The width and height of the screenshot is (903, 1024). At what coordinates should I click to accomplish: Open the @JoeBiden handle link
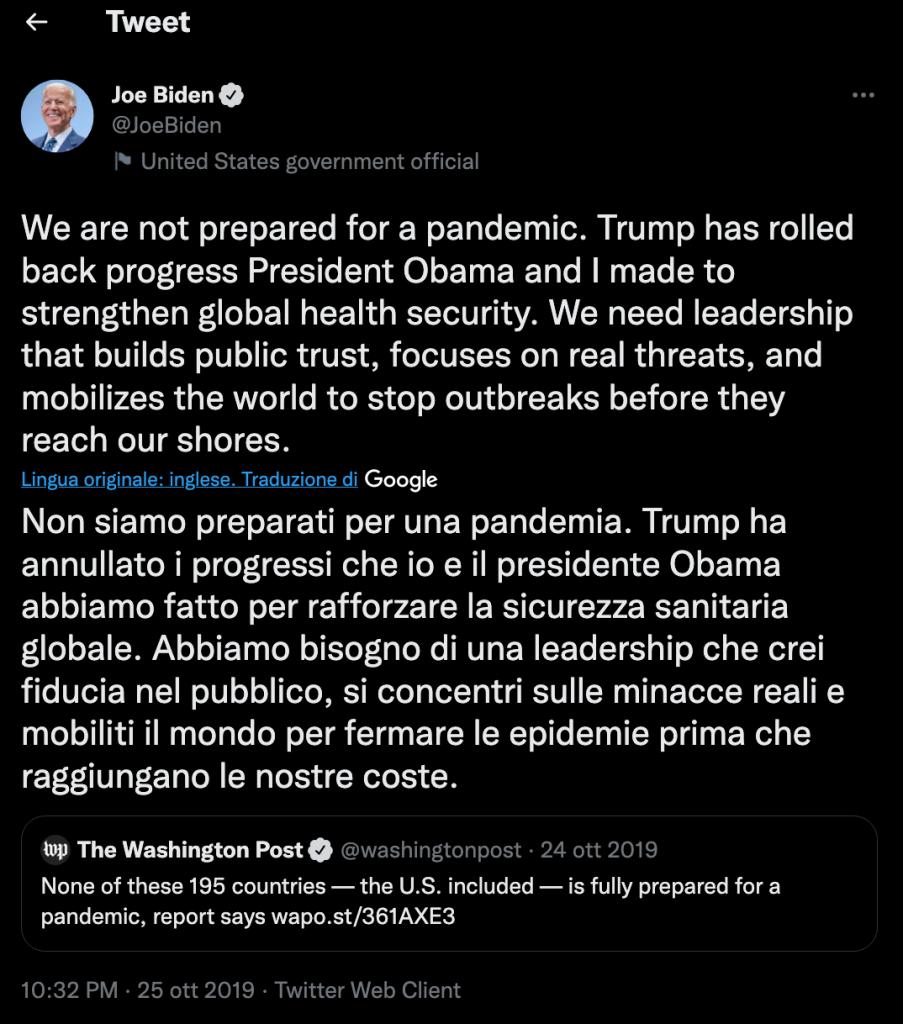(x=166, y=125)
